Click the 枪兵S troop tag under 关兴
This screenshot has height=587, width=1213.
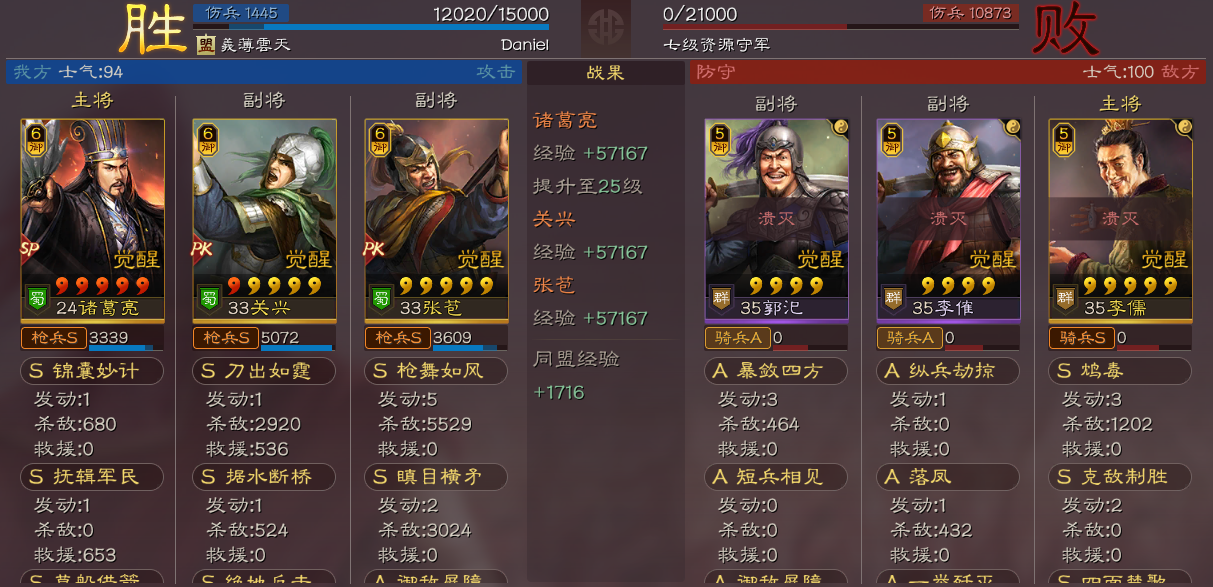pos(226,338)
